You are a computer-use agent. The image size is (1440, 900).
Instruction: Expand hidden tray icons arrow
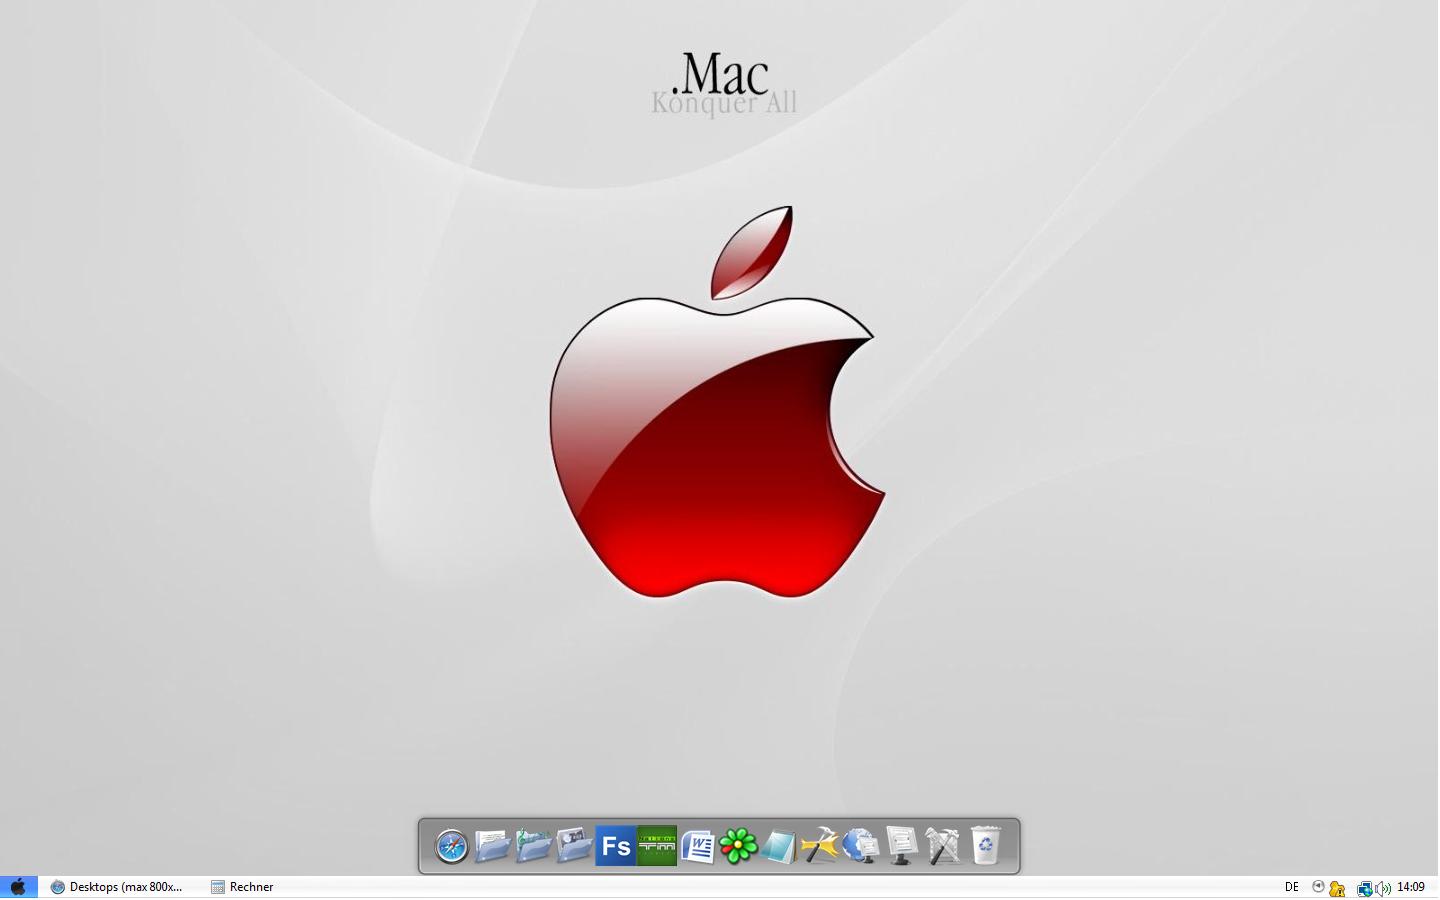point(1318,887)
